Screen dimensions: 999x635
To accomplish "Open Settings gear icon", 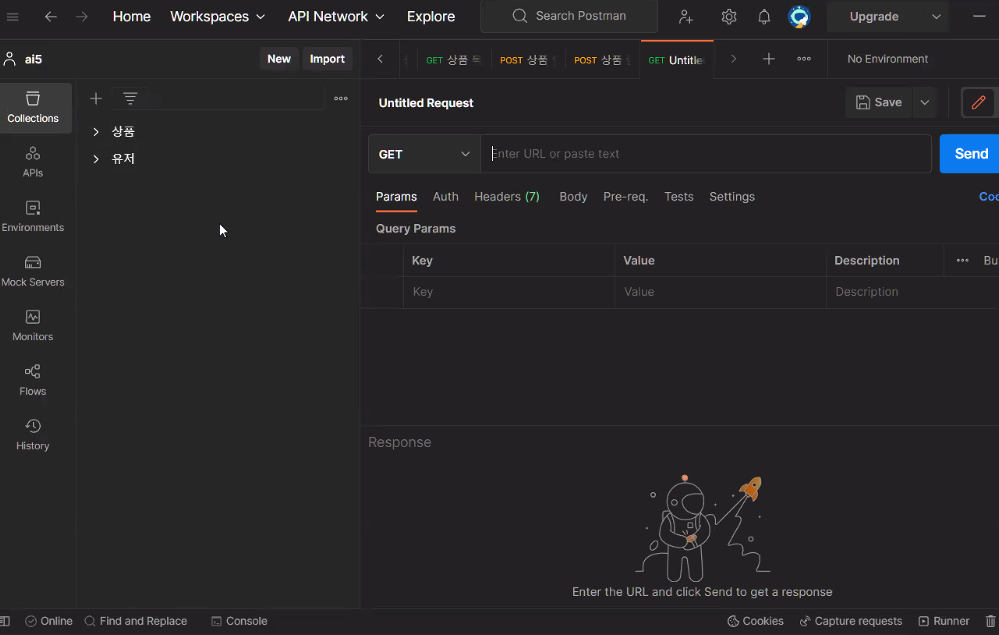I will tap(728, 17).
